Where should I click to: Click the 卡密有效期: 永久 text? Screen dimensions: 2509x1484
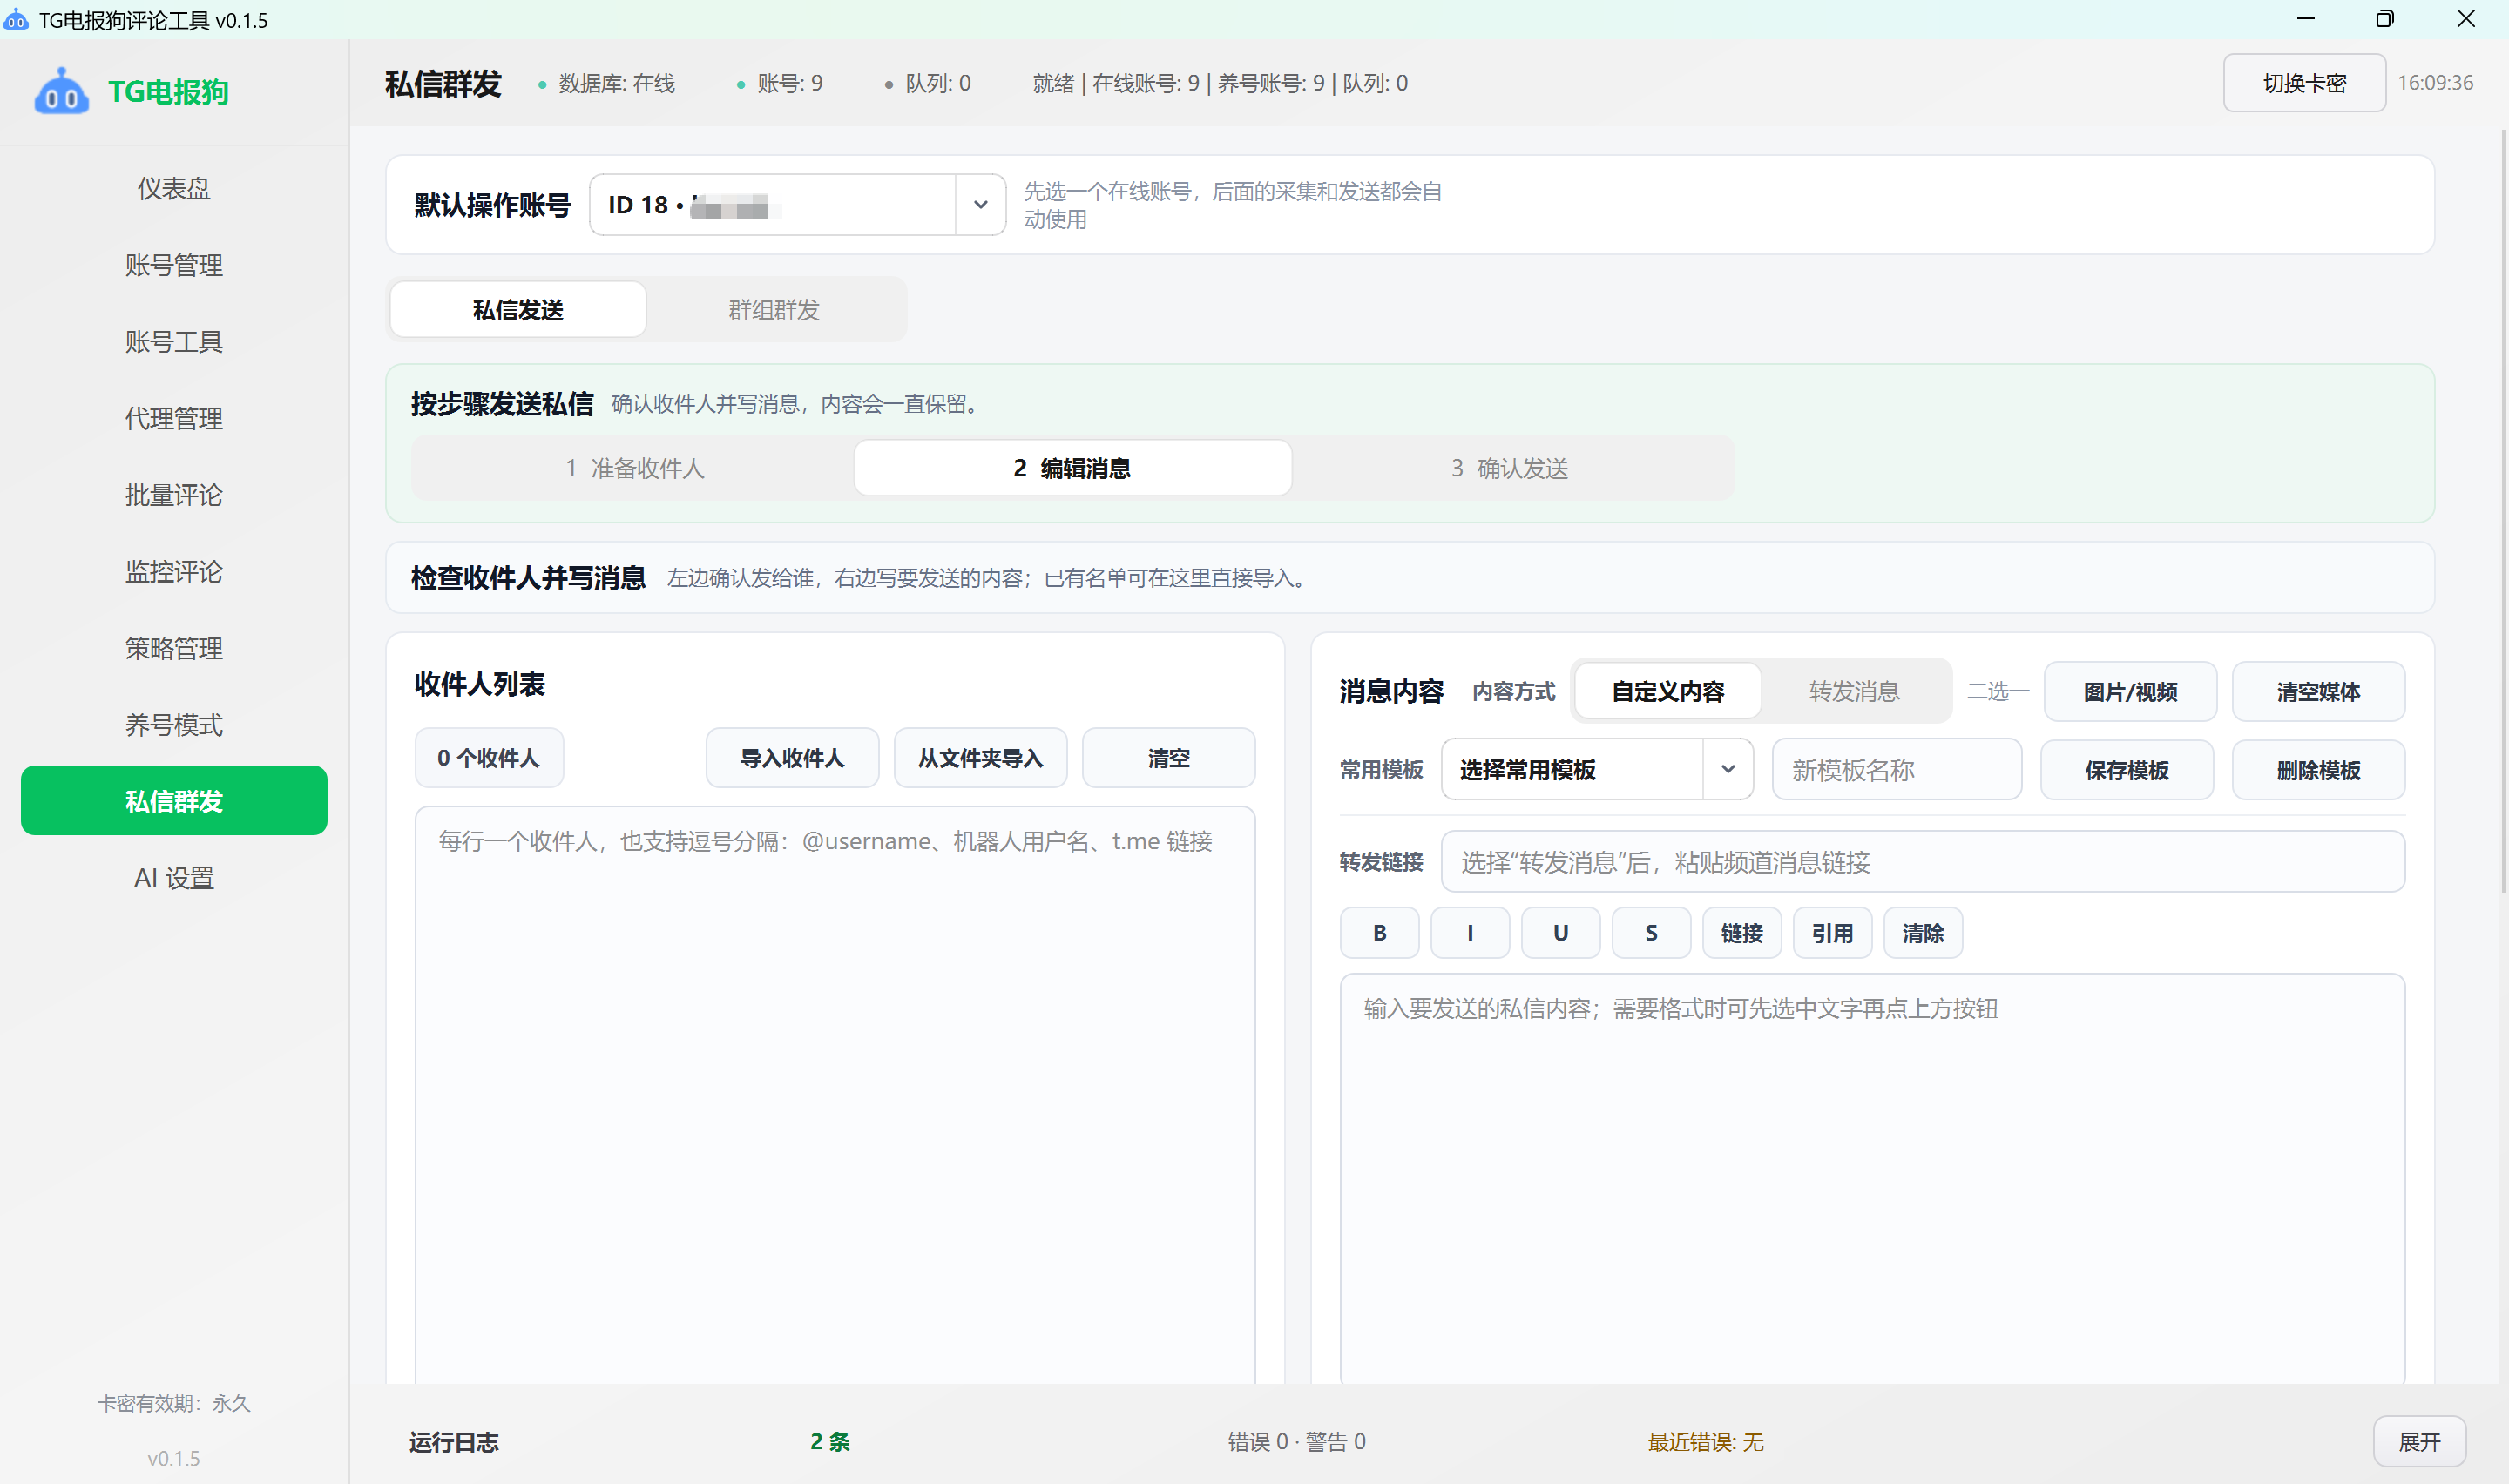pos(174,1403)
